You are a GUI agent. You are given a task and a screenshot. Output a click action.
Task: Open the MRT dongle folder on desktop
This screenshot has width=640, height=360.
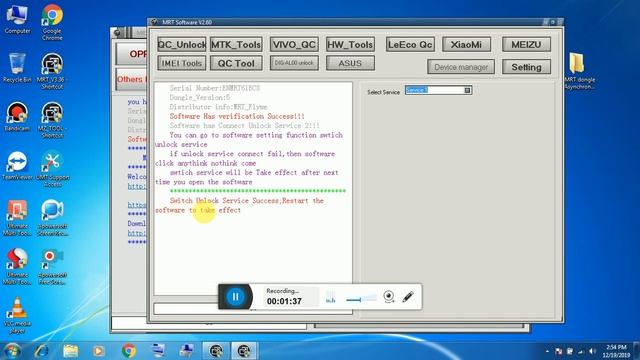pyautogui.click(x=580, y=71)
